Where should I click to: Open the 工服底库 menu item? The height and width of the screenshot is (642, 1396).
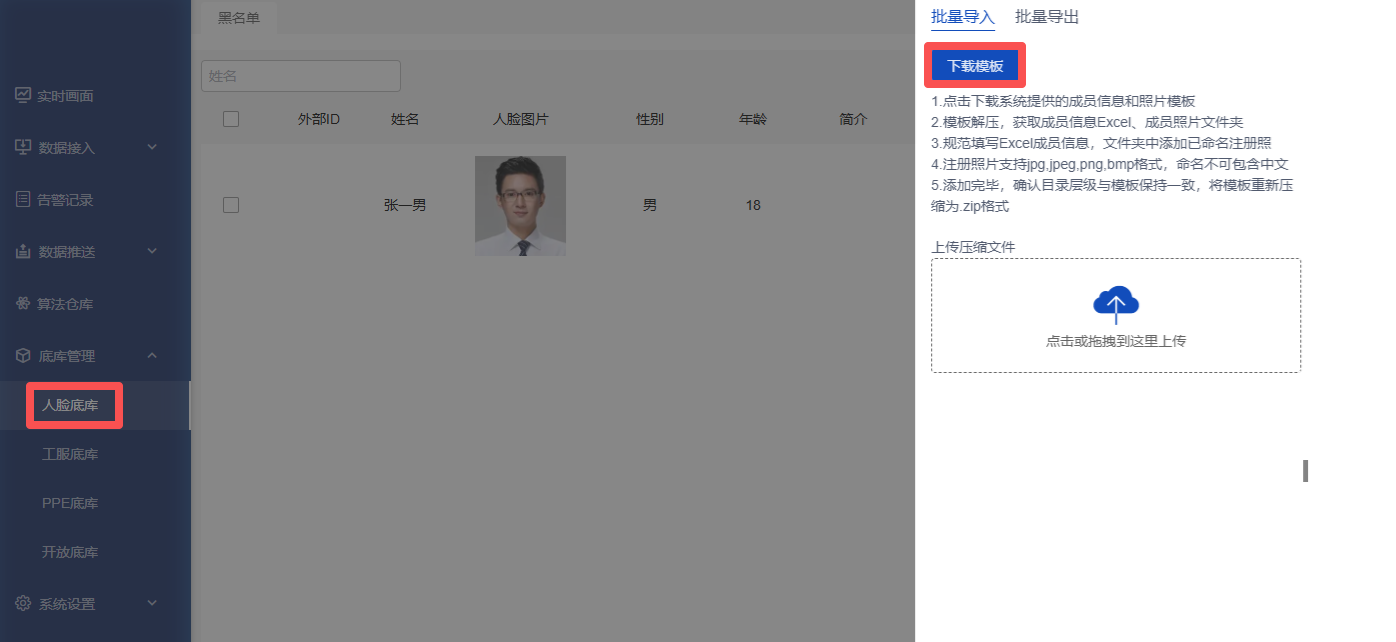[x=70, y=455]
